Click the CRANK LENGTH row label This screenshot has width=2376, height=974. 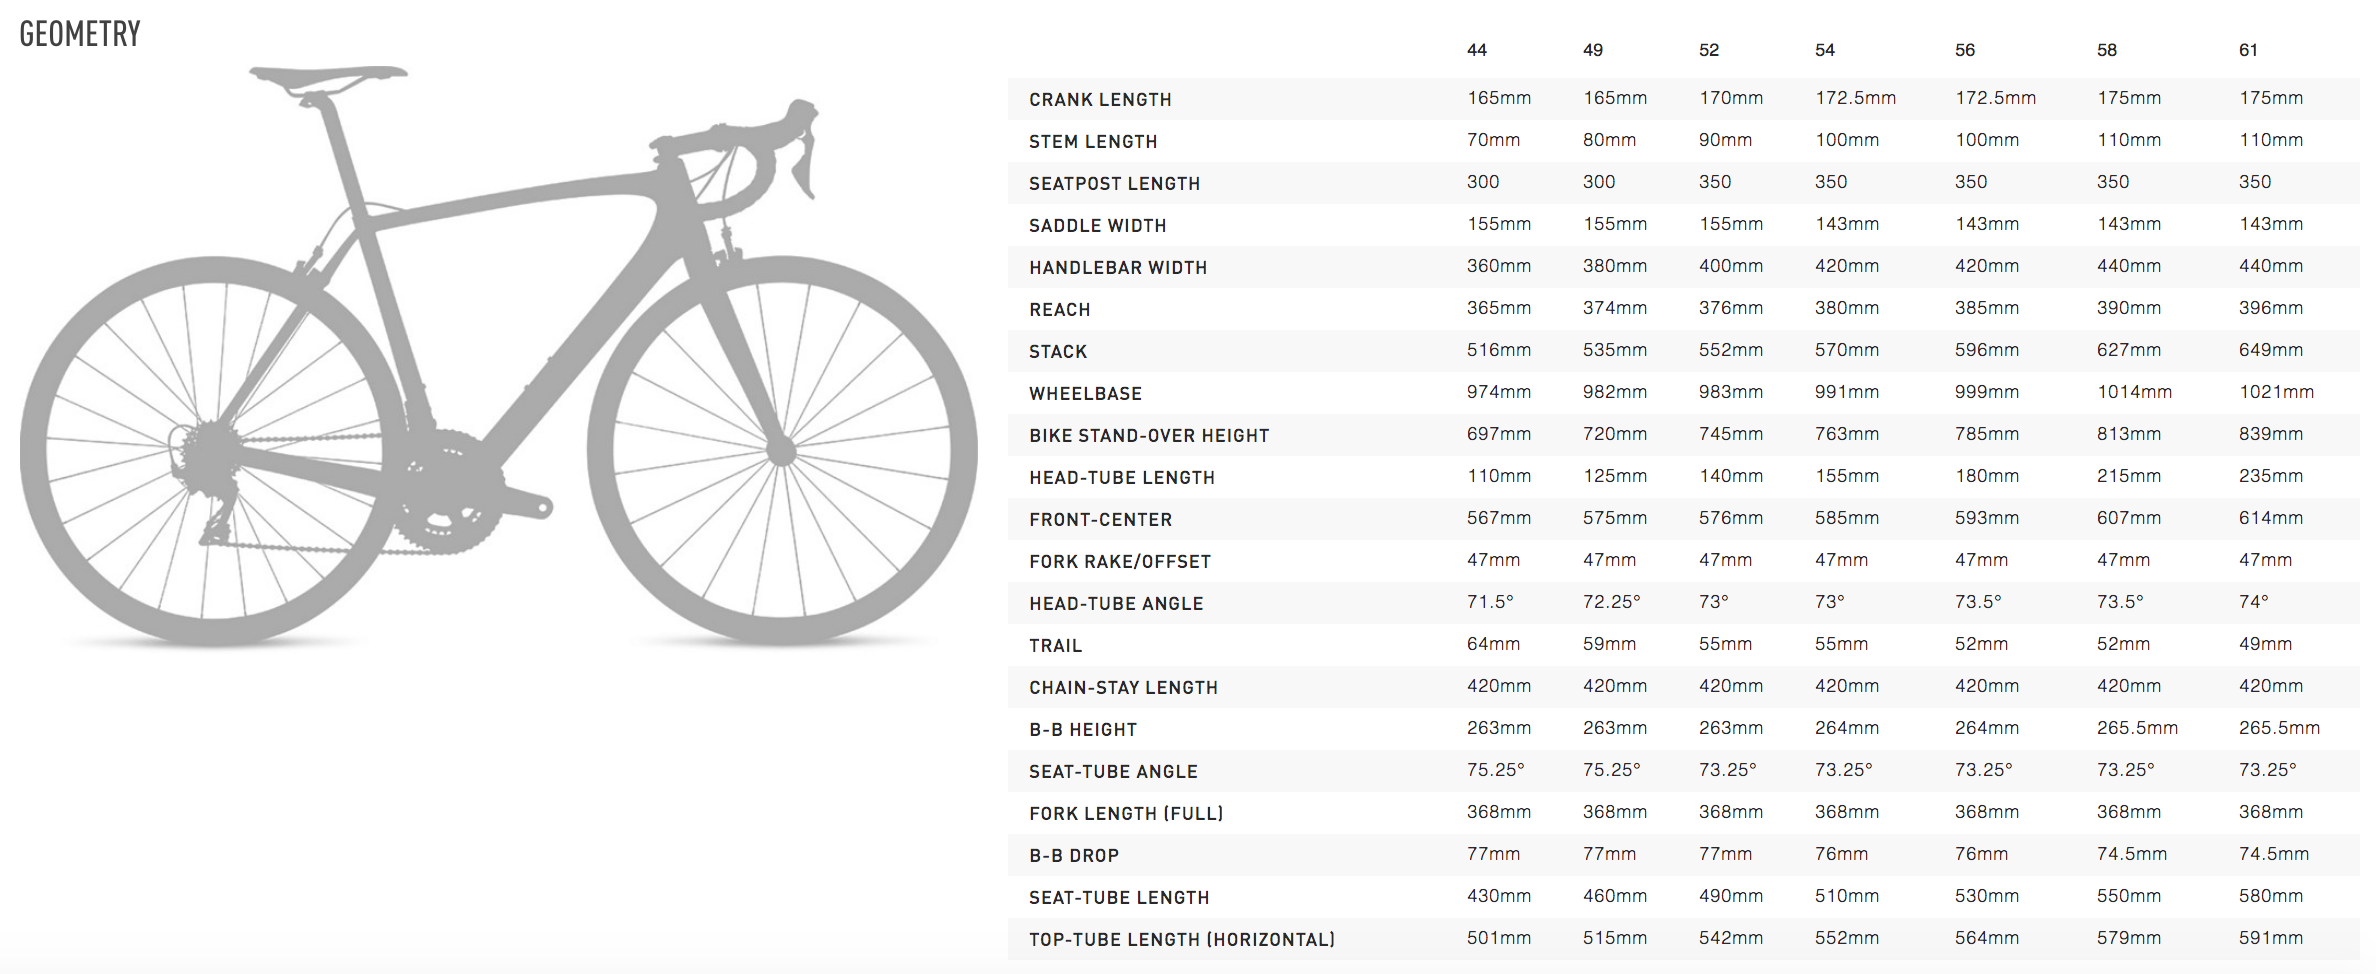coord(1100,100)
